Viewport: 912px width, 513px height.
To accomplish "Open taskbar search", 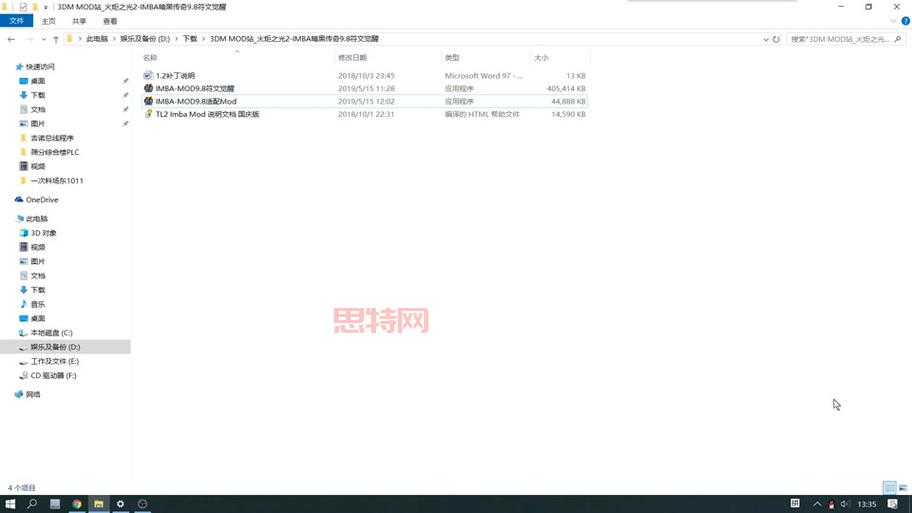I will [x=32, y=504].
